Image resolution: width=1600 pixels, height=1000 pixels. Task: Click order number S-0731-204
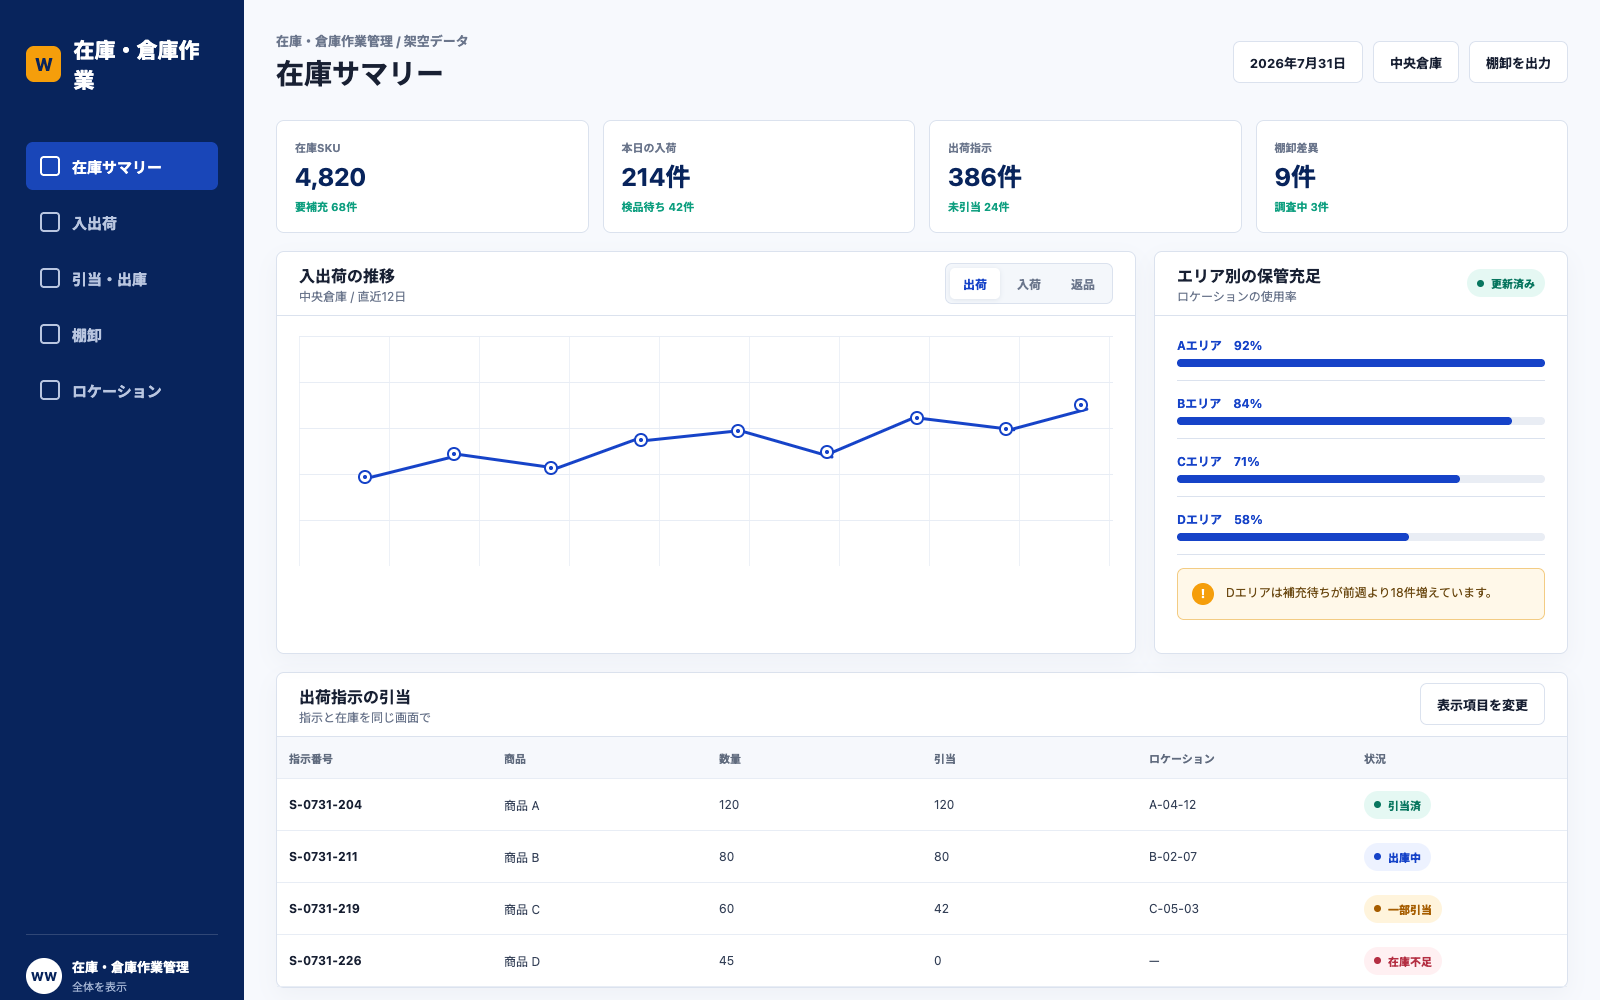coord(325,804)
